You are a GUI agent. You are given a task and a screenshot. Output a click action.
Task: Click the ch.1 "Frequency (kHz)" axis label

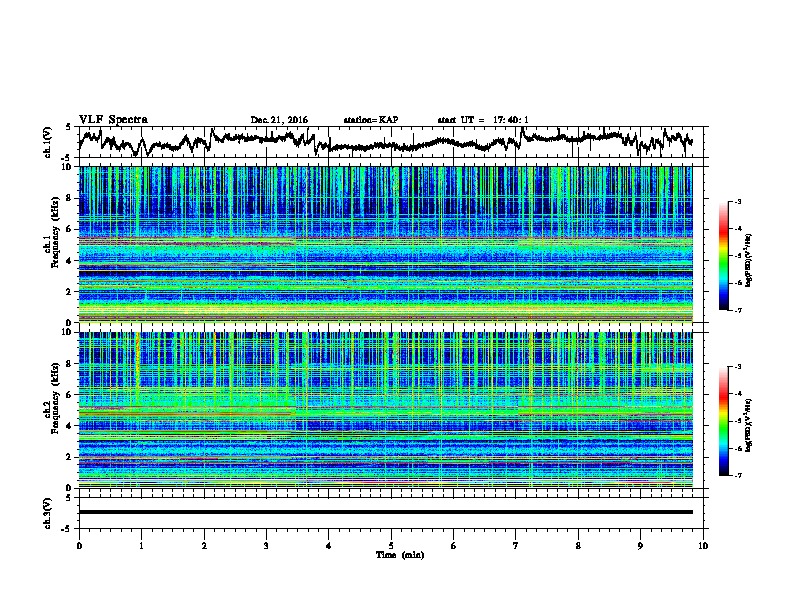[x=55, y=232]
